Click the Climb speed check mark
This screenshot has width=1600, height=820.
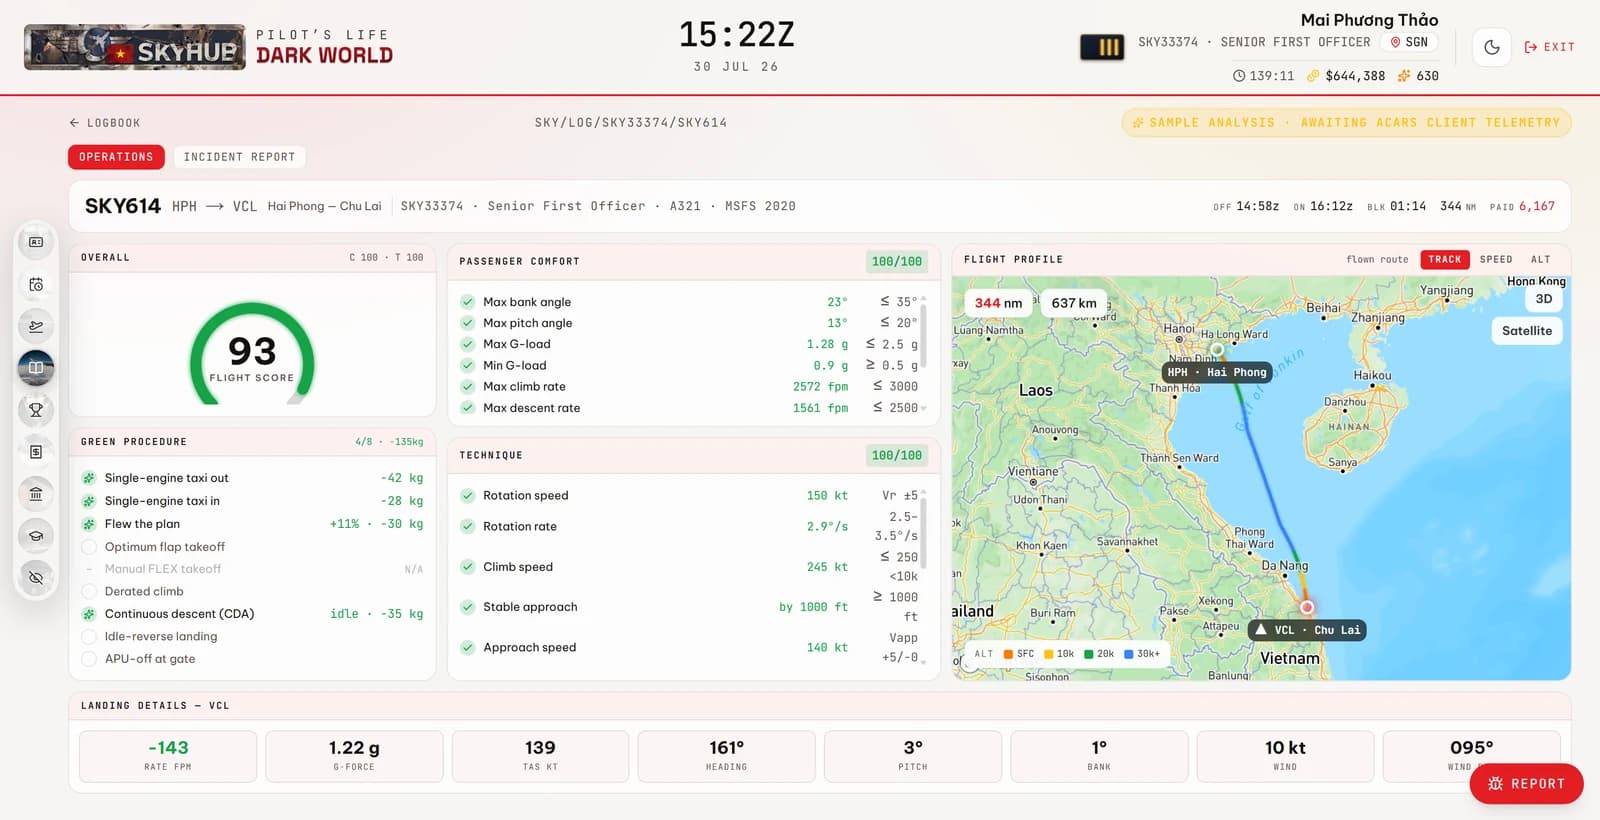click(x=467, y=567)
